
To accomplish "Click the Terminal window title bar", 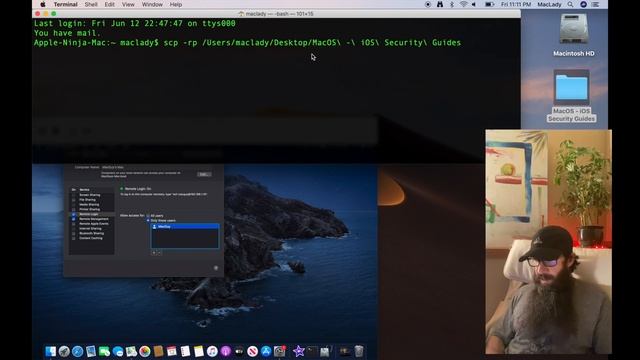I will (x=276, y=13).
